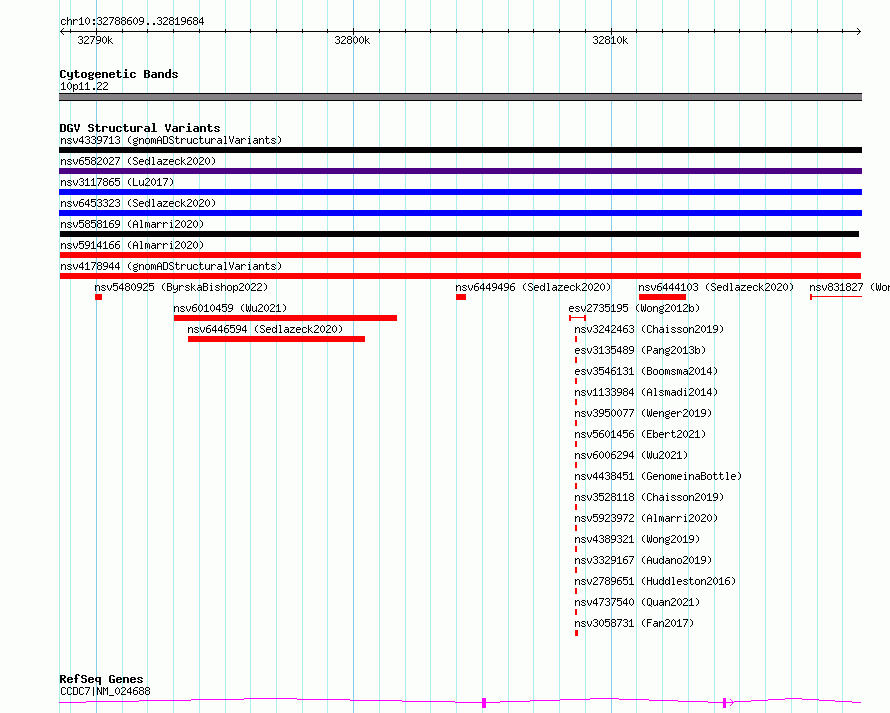
Task: Click the RefSeq Genes track title
Action: pyautogui.click(x=101, y=679)
